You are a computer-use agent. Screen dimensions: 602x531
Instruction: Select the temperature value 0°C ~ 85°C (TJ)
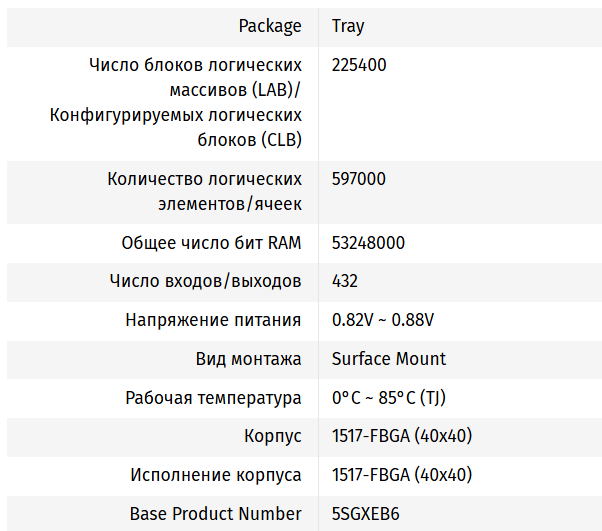pyautogui.click(x=389, y=398)
